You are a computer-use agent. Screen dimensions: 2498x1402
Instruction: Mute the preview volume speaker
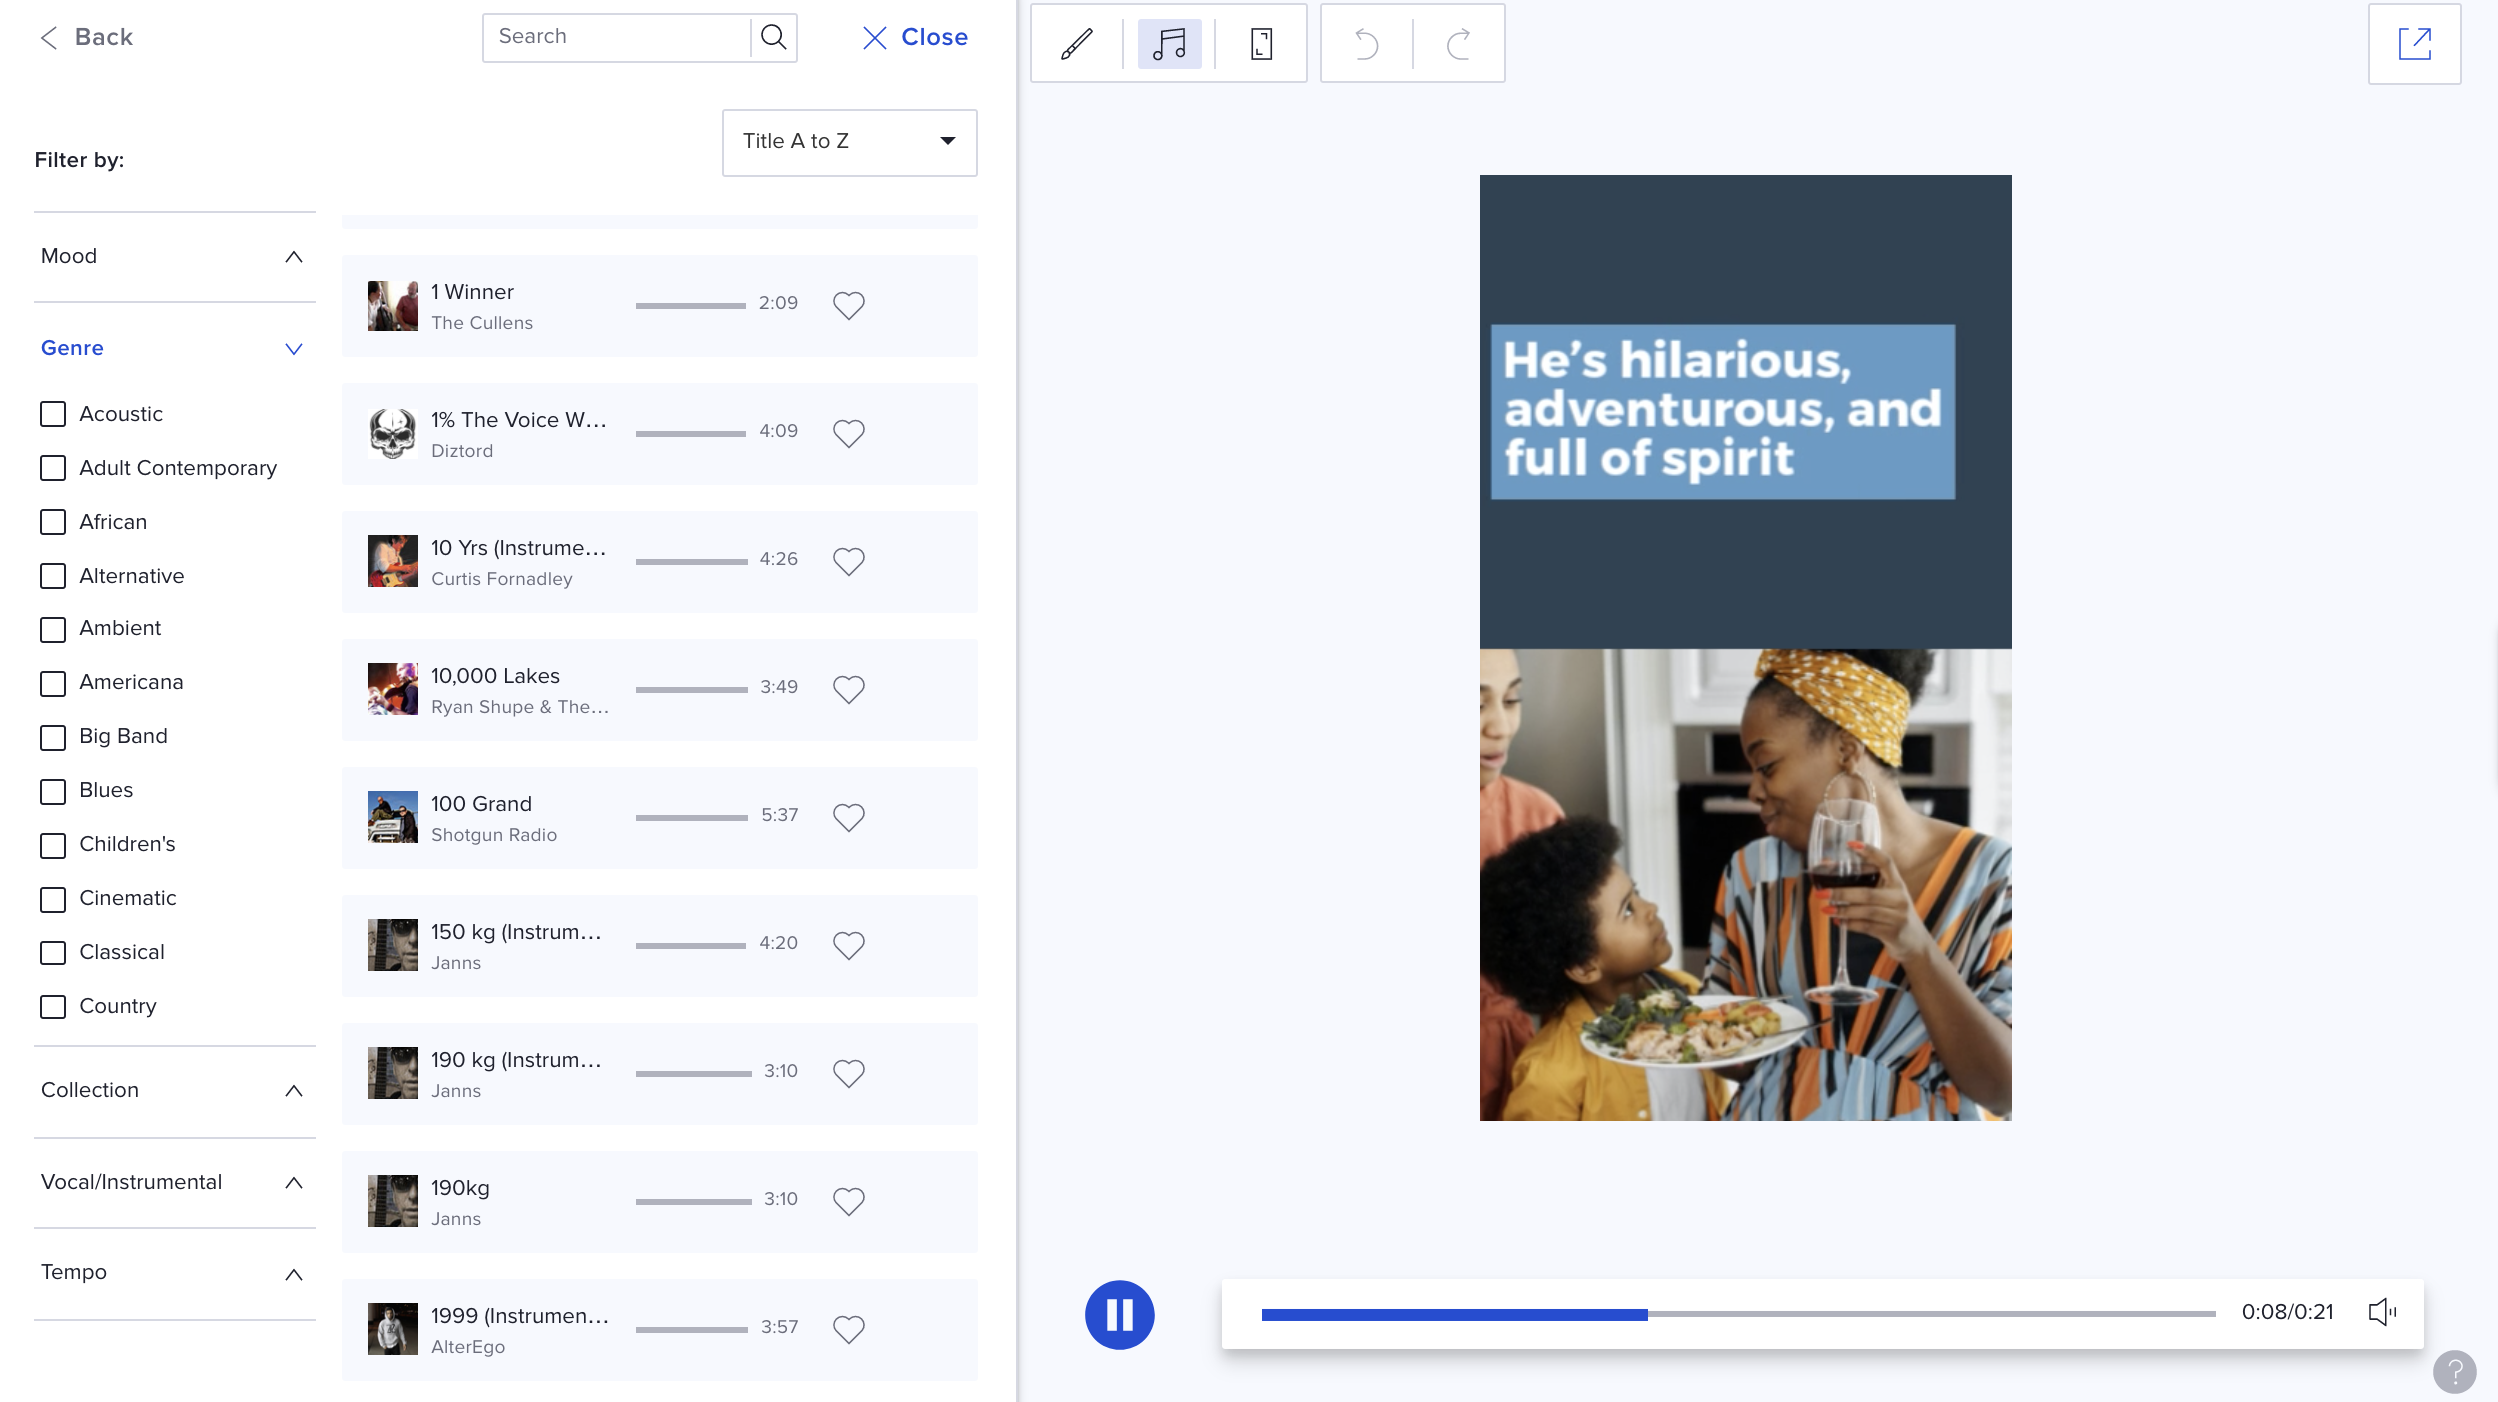coord(2382,1312)
